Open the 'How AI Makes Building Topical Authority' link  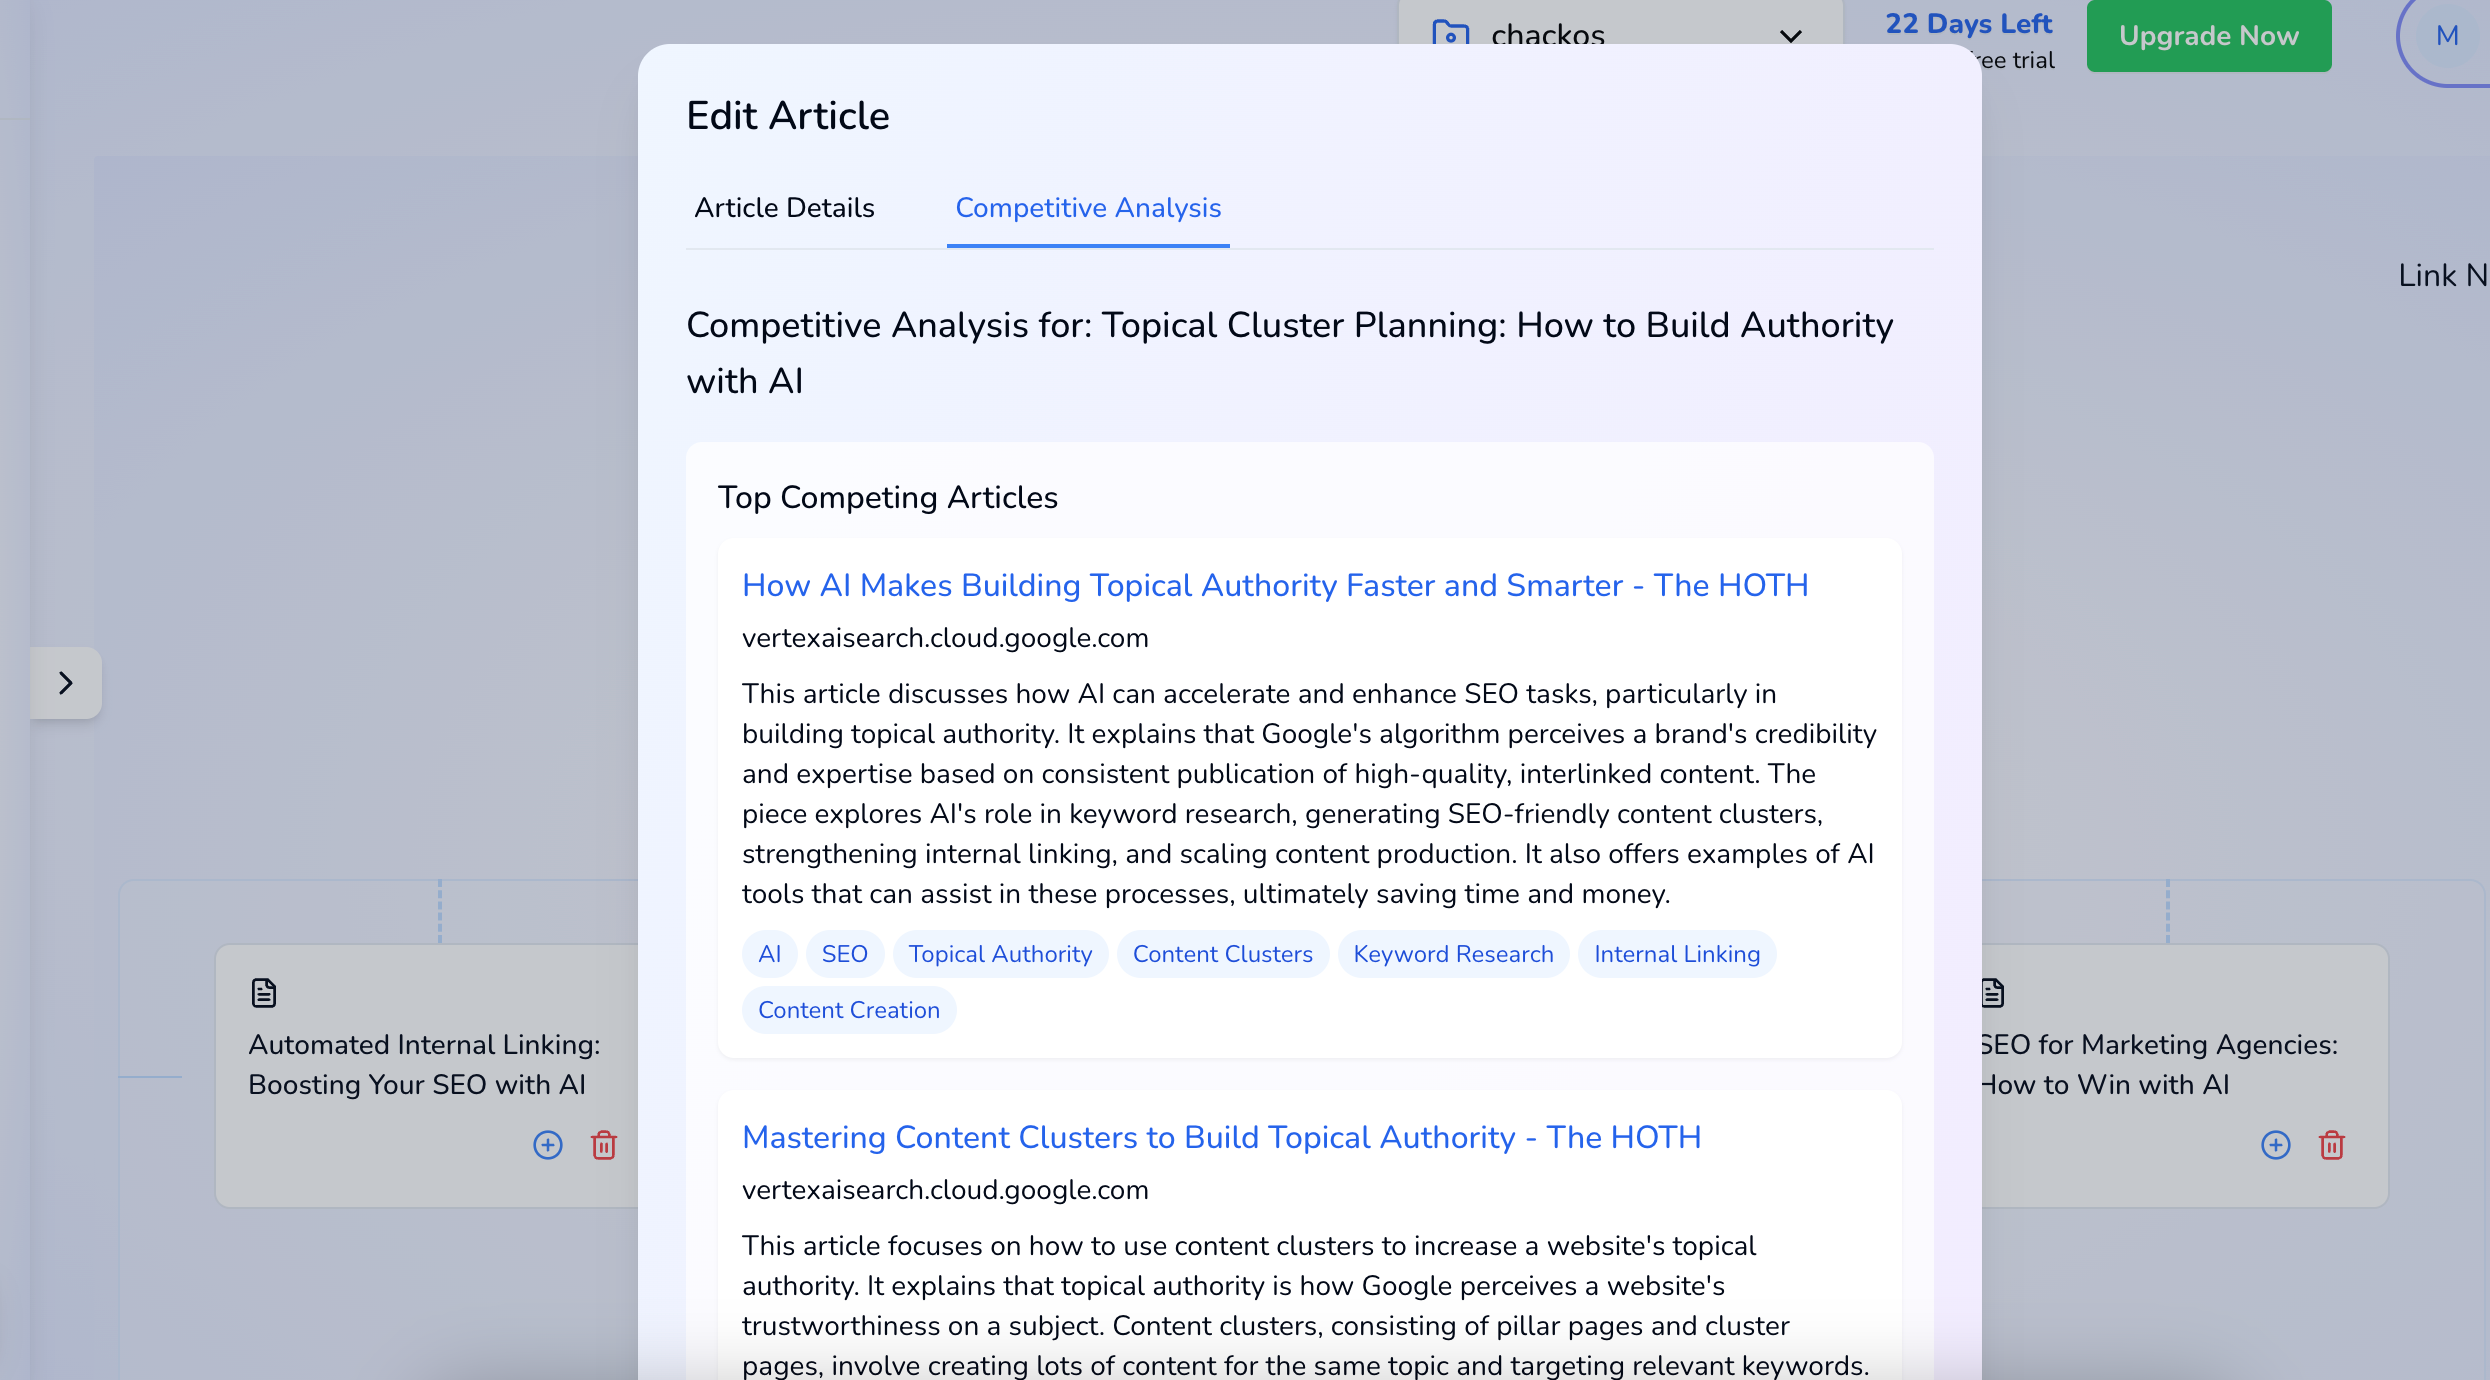tap(1275, 585)
